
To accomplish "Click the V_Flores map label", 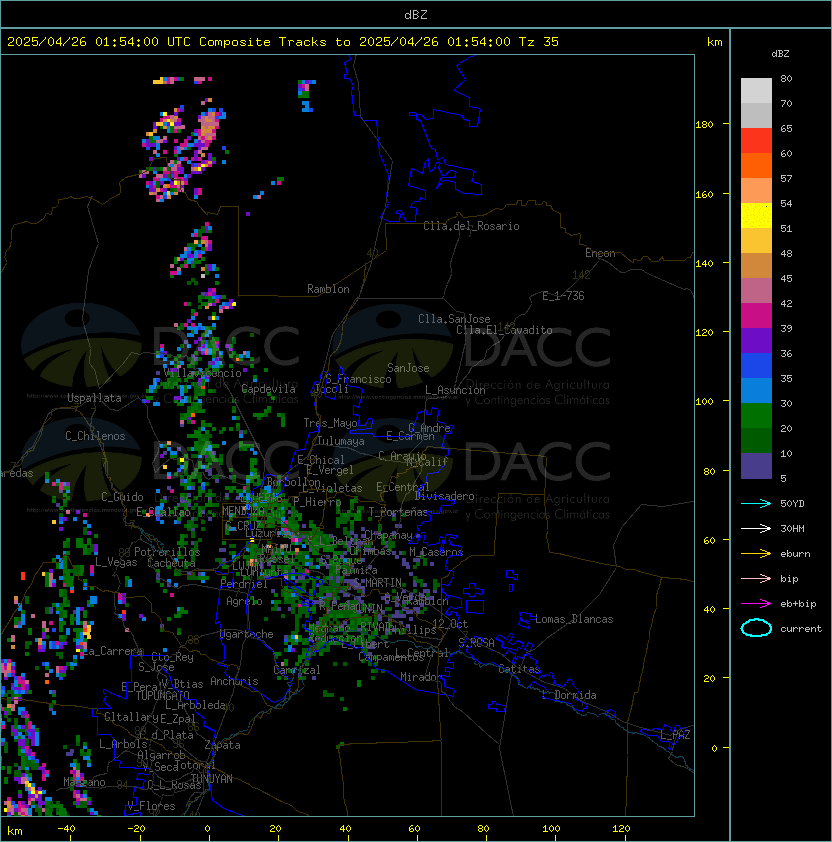I will pyautogui.click(x=151, y=806).
